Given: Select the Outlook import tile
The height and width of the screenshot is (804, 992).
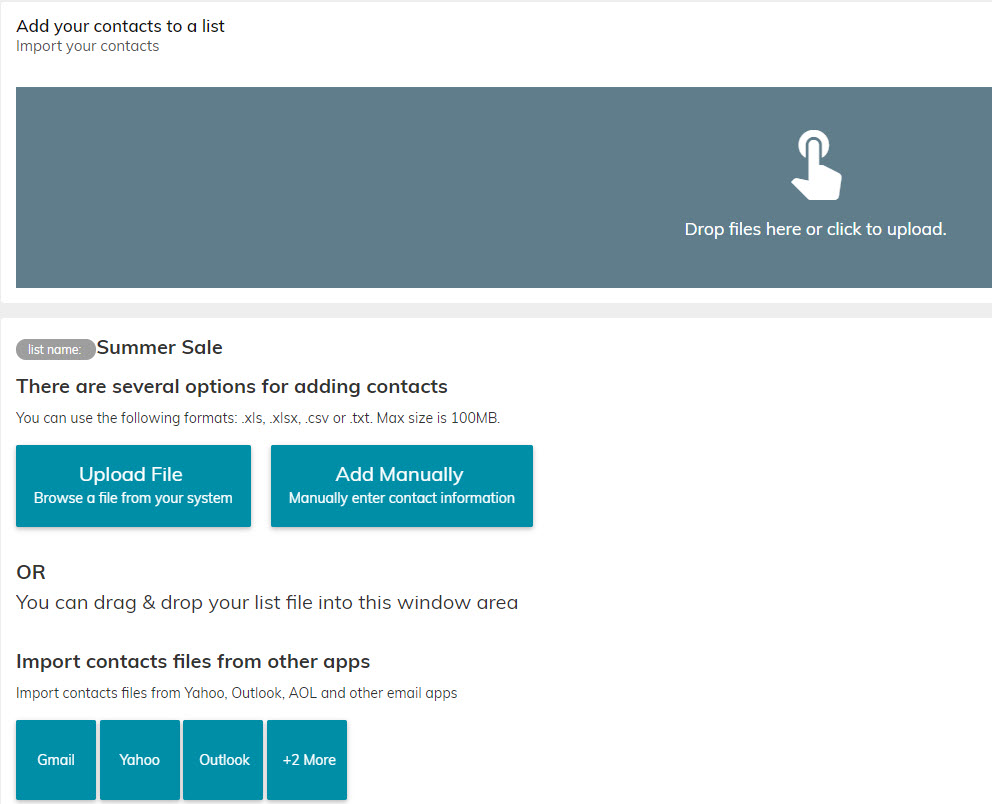Looking at the screenshot, I should click(x=224, y=759).
